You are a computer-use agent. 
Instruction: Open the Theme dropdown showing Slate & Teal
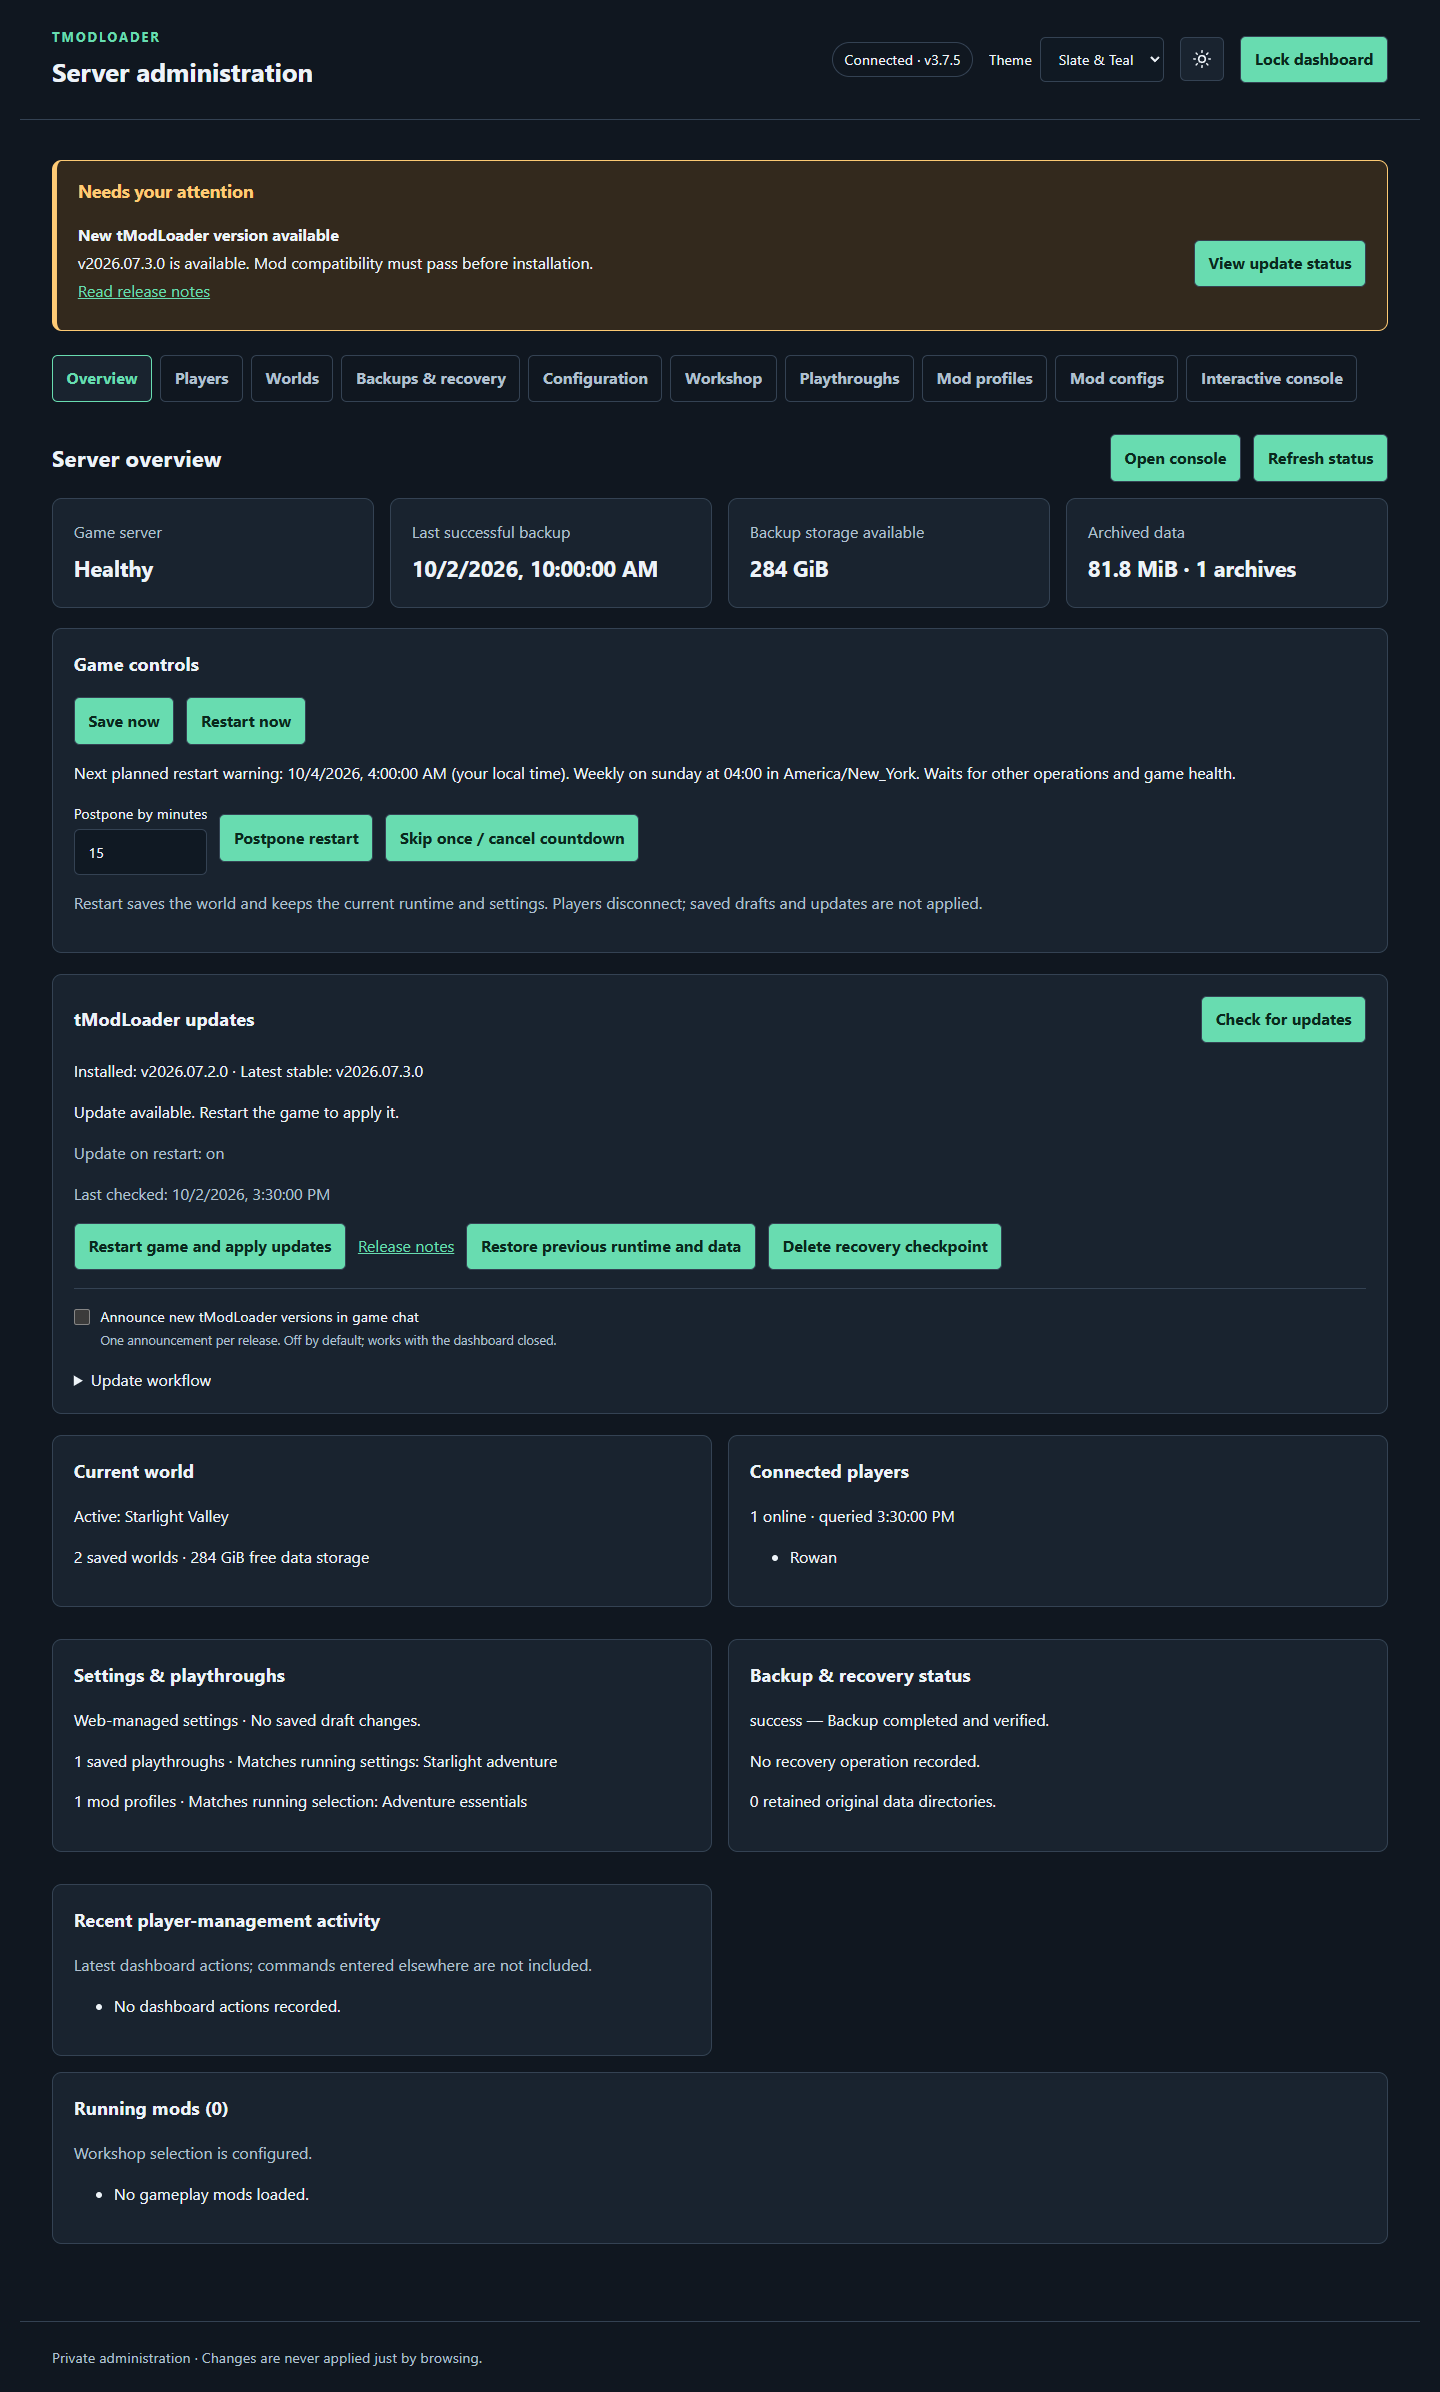(1101, 59)
